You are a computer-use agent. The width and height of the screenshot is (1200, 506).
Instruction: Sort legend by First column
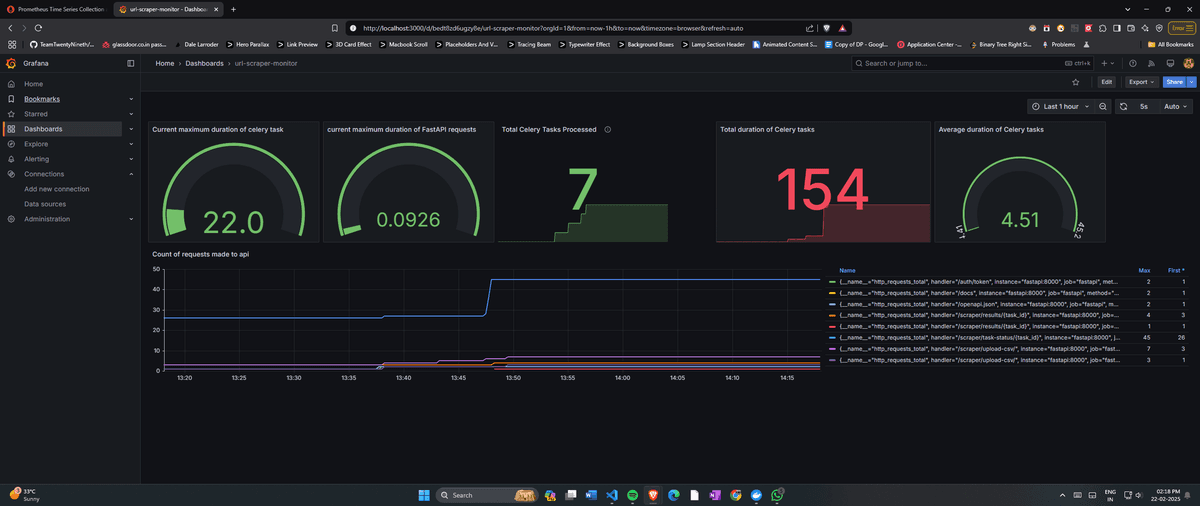pos(1178,270)
